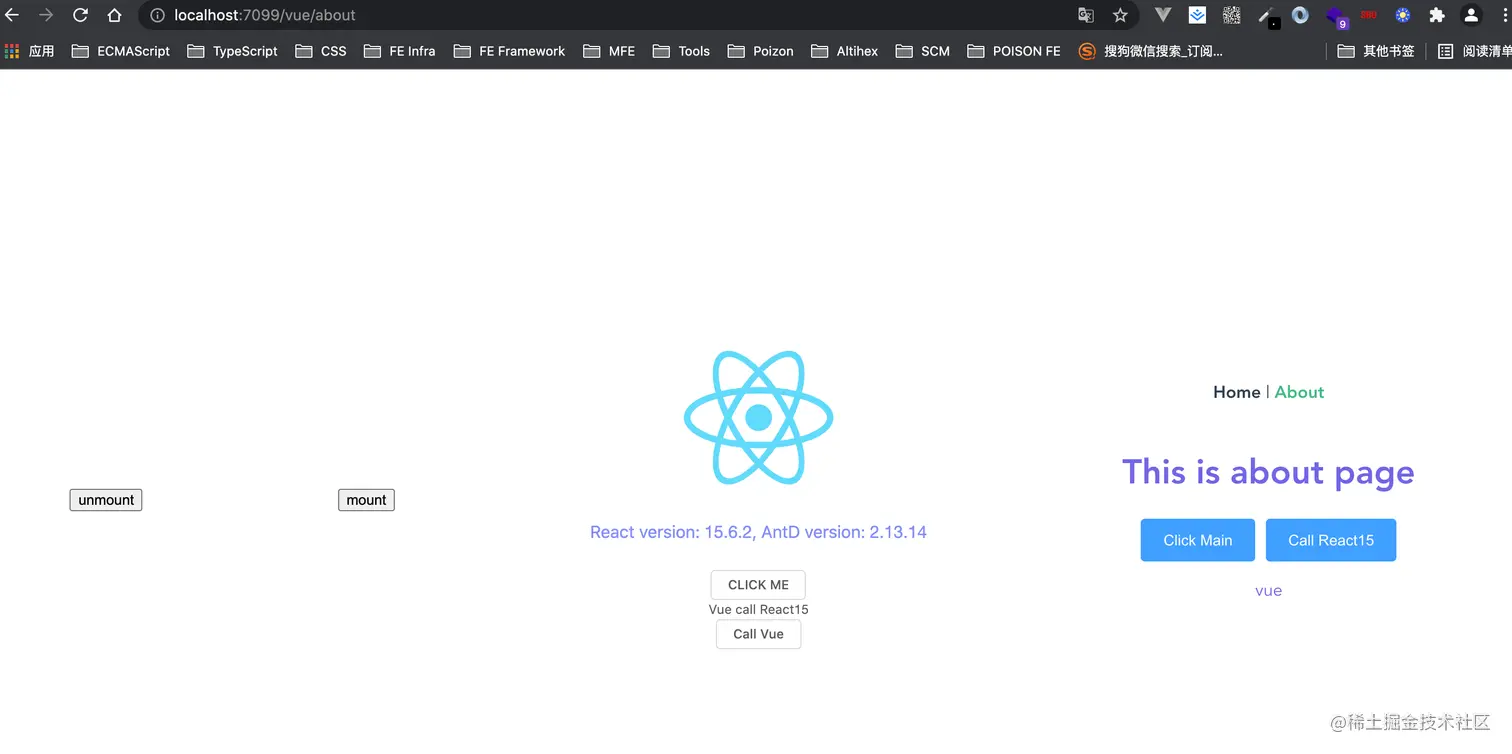Open the 其他书签 folder
The image size is (1512, 754).
pos(1376,51)
